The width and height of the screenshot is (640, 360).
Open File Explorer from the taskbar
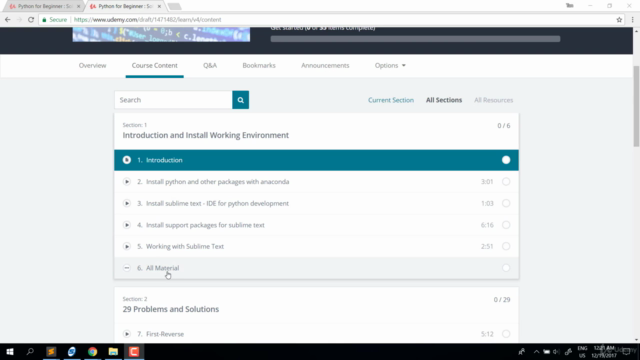(113, 351)
